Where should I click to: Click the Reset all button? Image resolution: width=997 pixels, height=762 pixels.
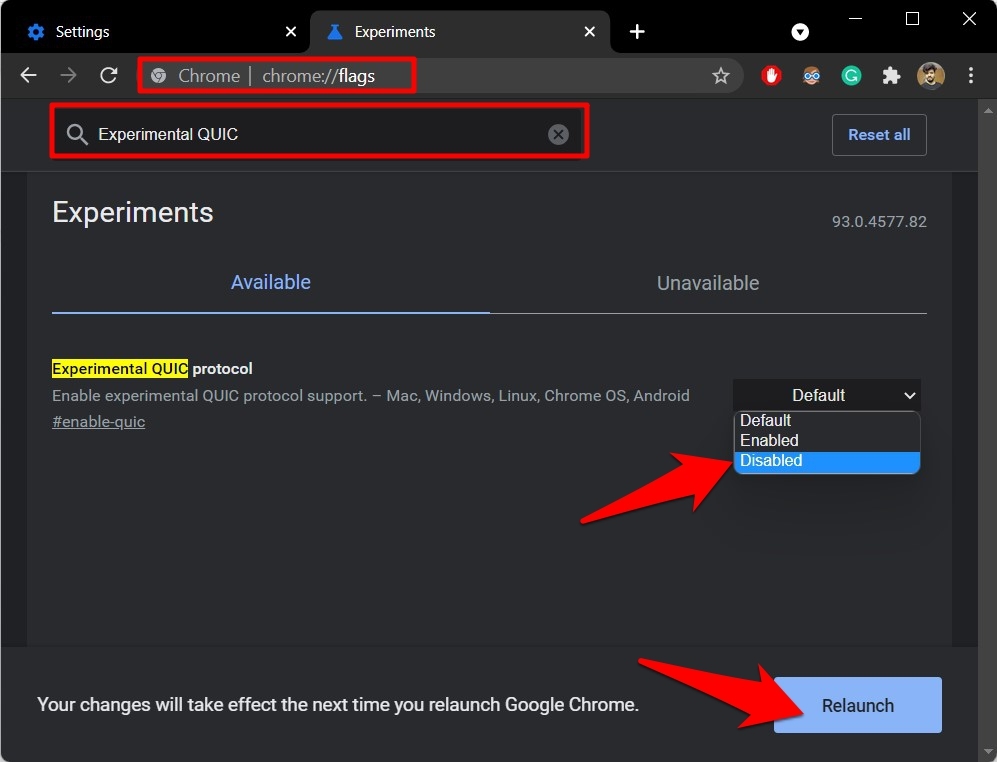coord(878,135)
